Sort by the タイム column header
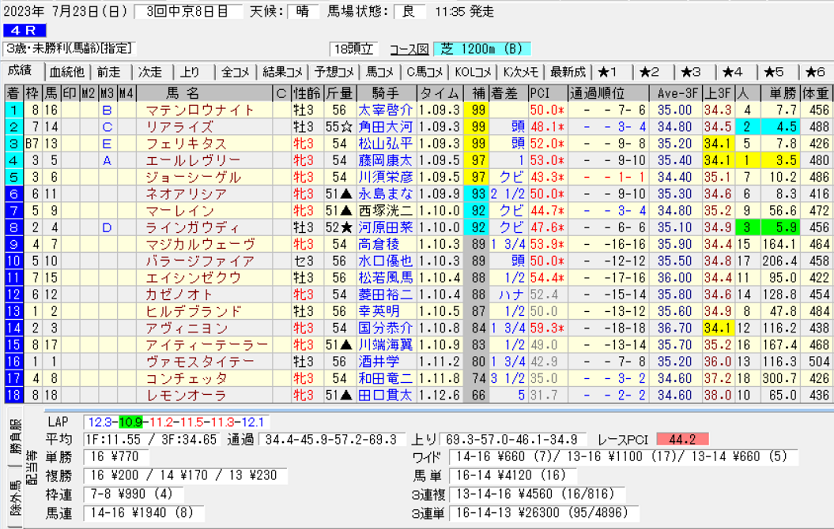Image resolution: width=834 pixels, height=529 pixels. pos(438,93)
